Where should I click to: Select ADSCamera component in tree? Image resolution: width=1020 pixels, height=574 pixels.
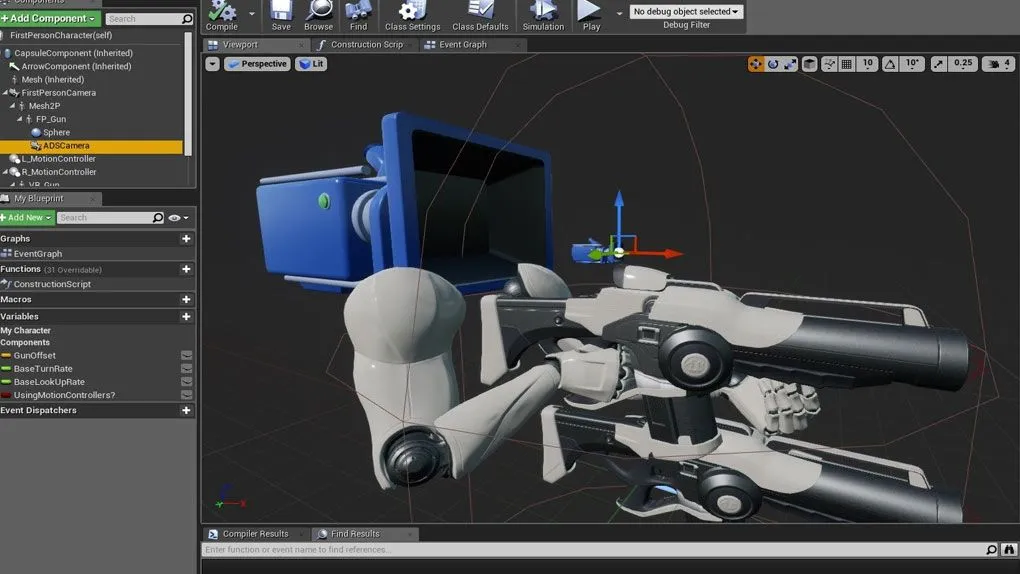click(91, 146)
